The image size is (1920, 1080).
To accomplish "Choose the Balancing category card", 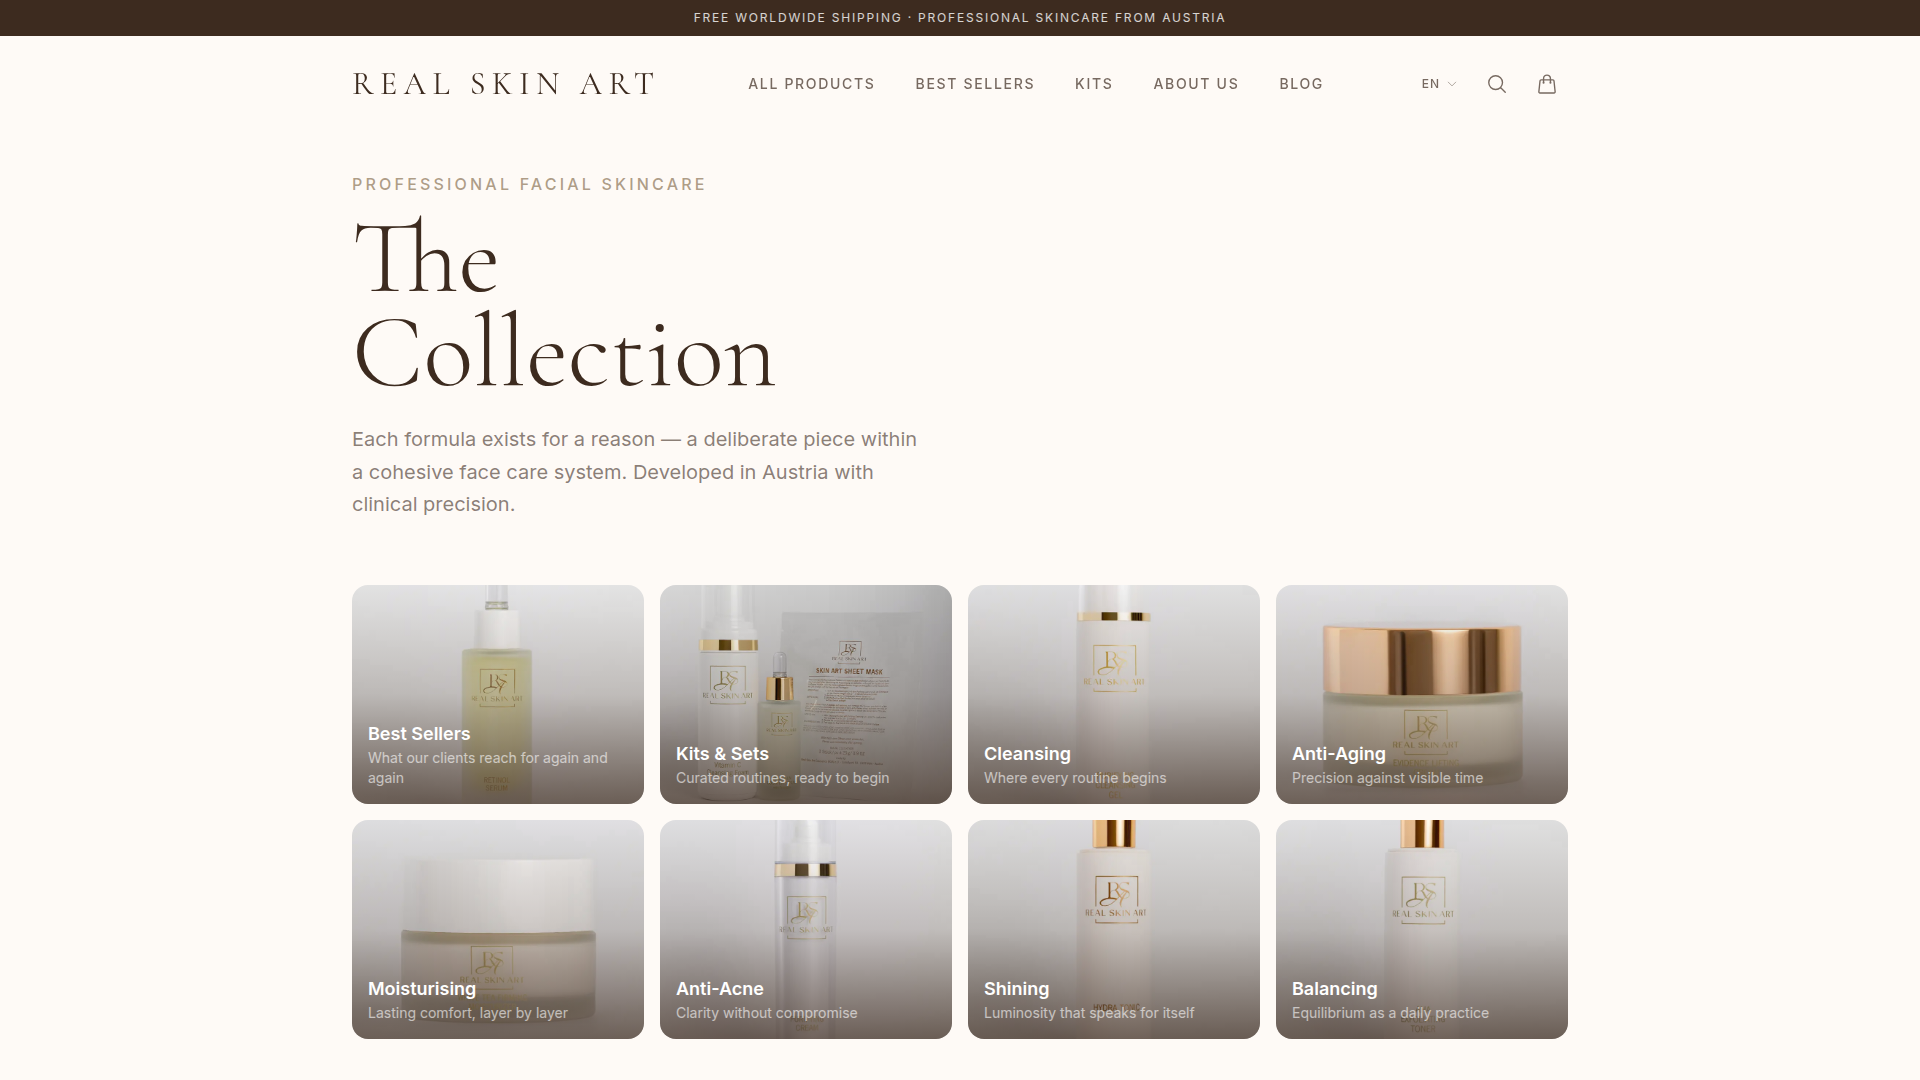I will coord(1422,929).
